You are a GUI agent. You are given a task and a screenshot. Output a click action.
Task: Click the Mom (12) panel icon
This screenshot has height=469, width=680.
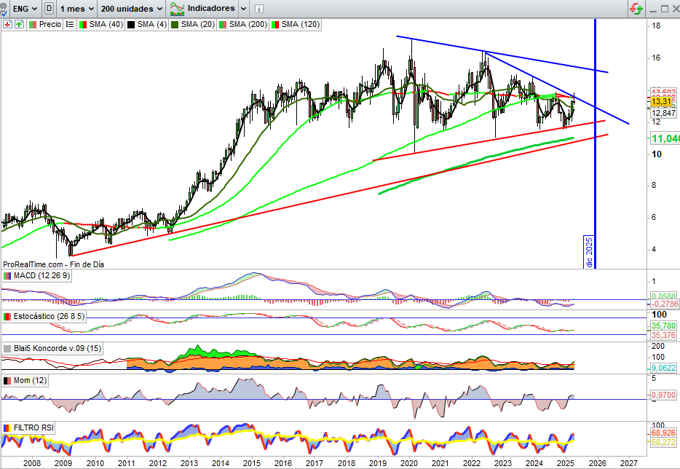[7, 380]
